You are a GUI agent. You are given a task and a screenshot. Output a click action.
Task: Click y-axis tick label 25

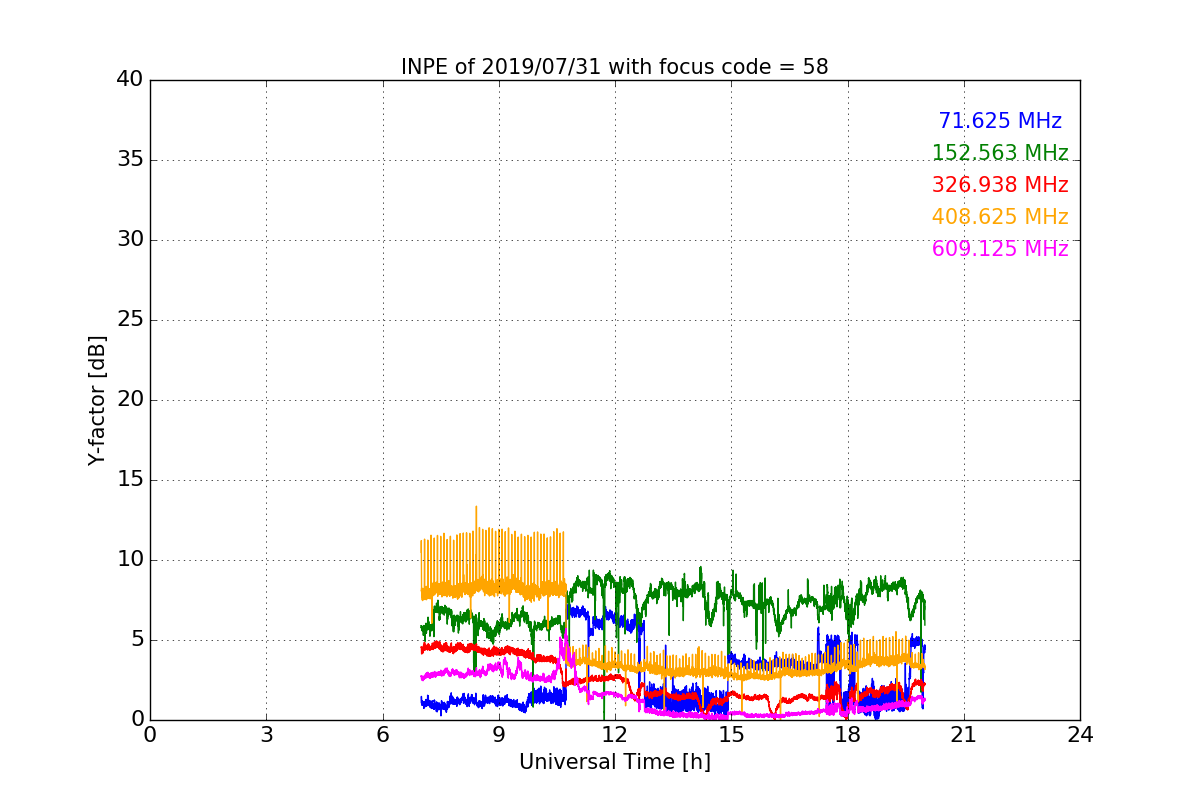click(x=130, y=320)
